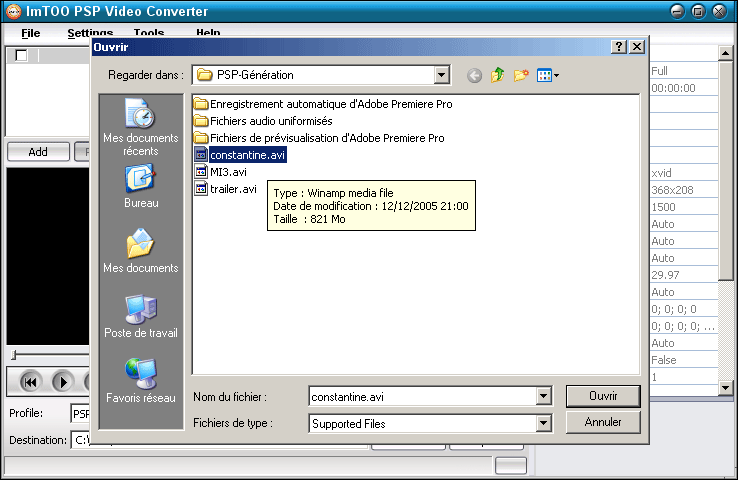Click the ImTOO Profile field
The width and height of the screenshot is (738, 480).
point(80,413)
